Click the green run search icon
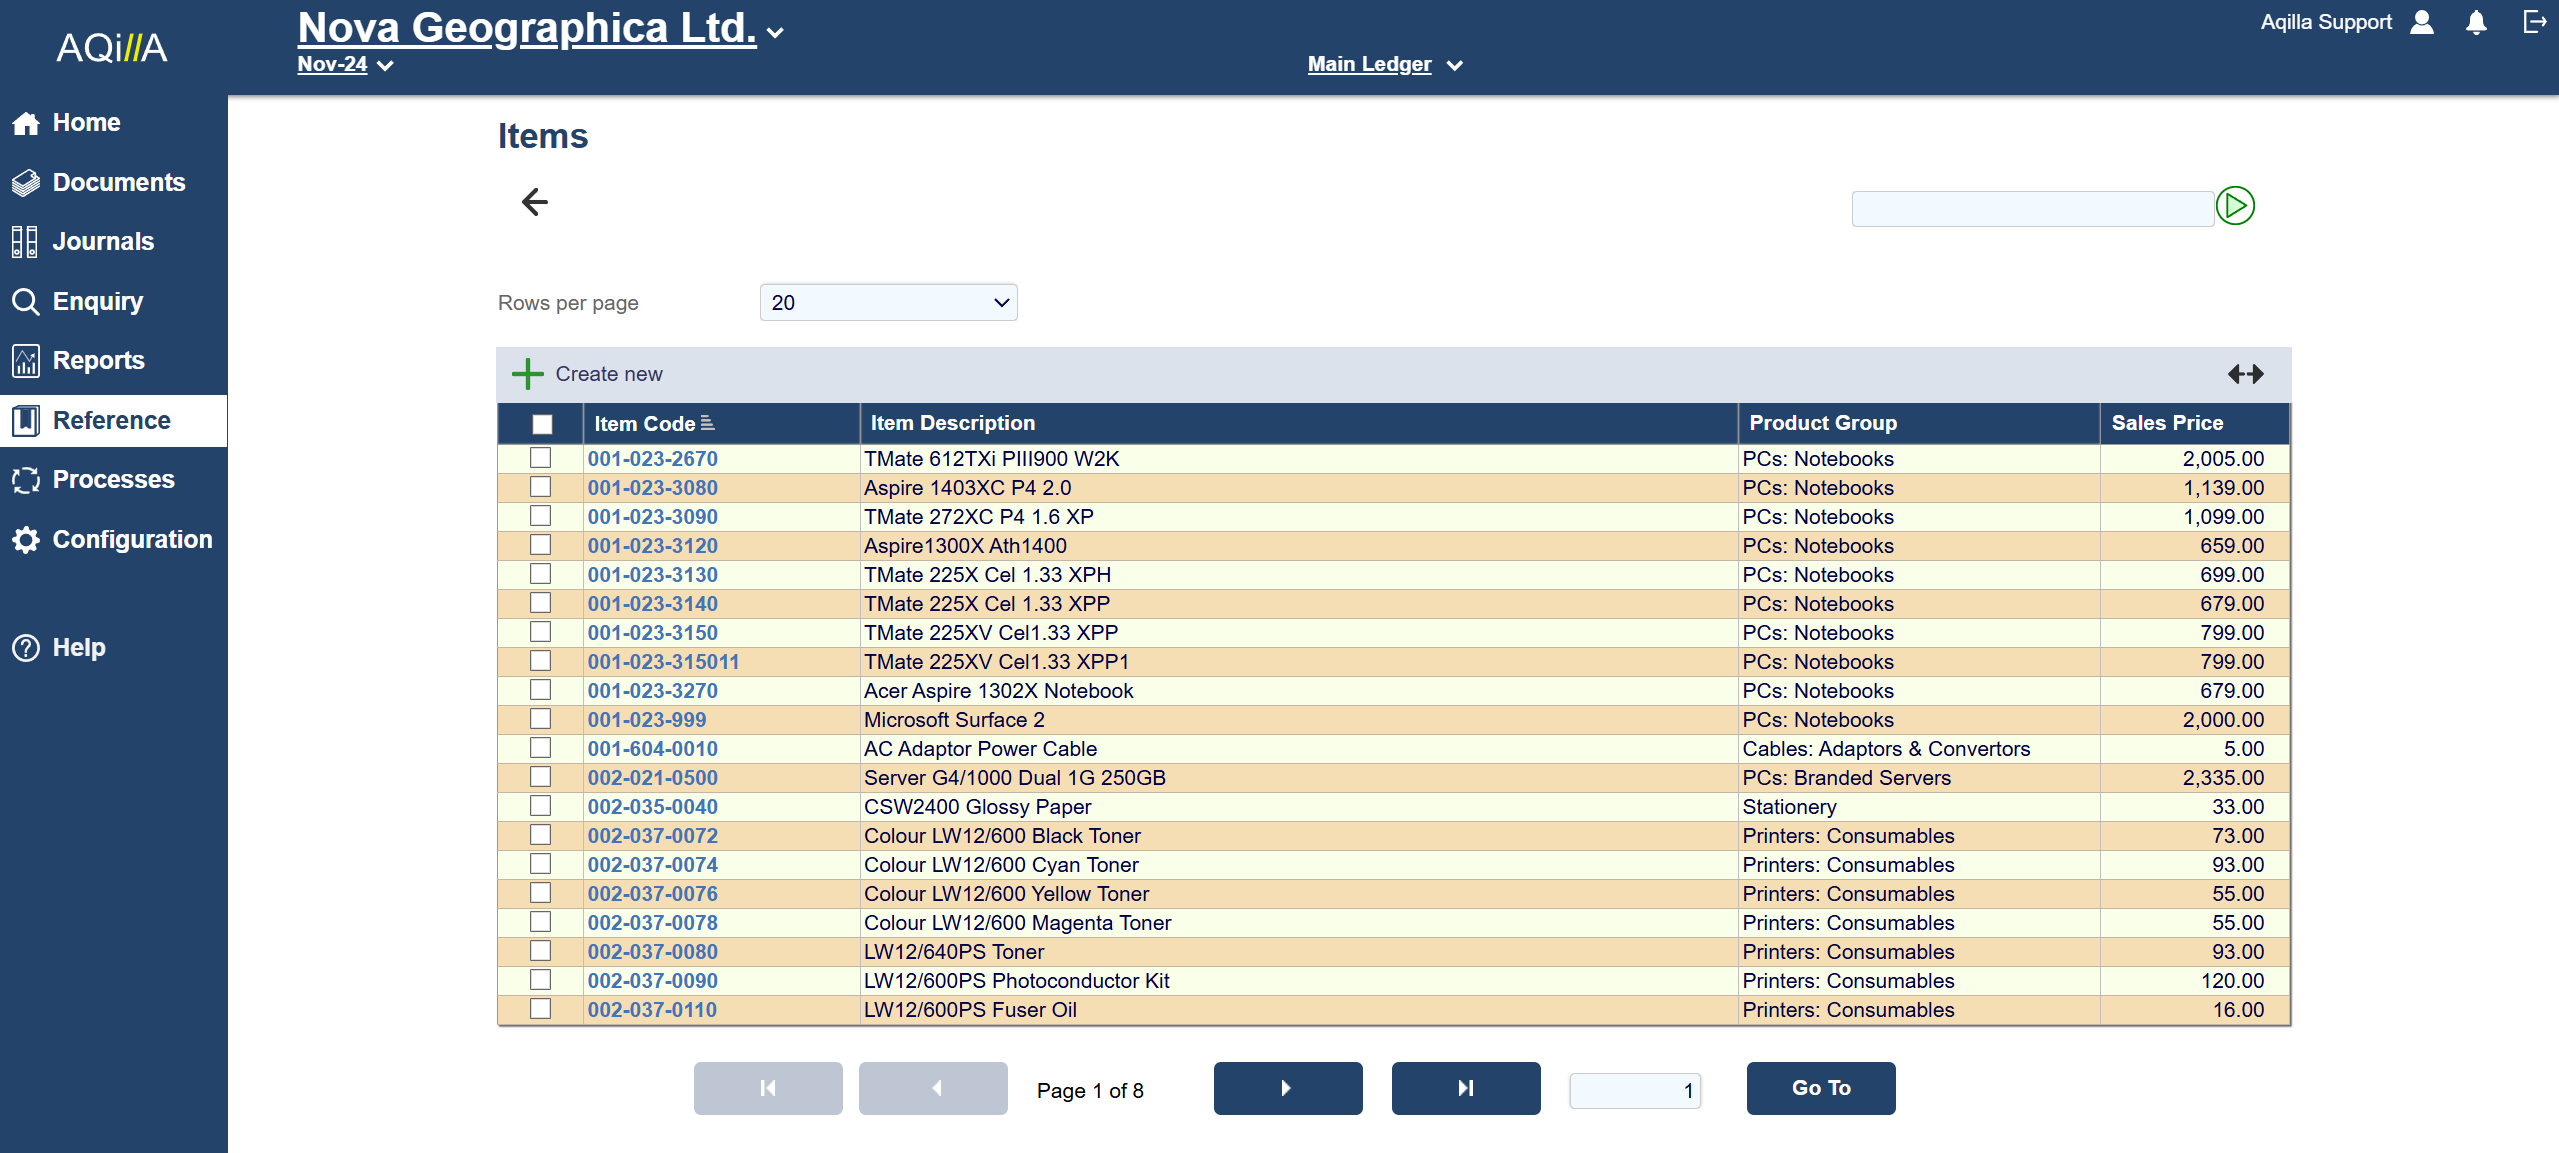 click(2234, 206)
